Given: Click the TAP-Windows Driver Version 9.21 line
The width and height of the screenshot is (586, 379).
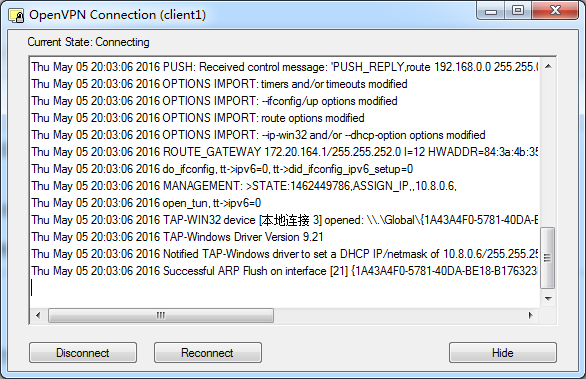Looking at the screenshot, I should coord(177,237).
